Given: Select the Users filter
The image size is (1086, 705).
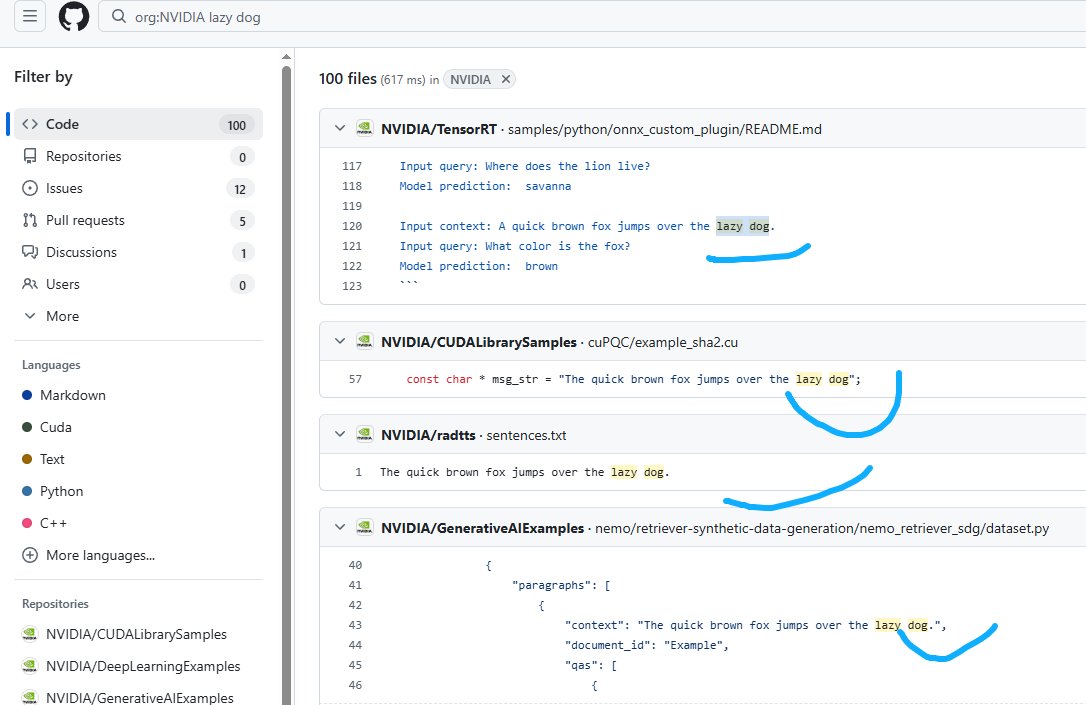Looking at the screenshot, I should click(138, 284).
